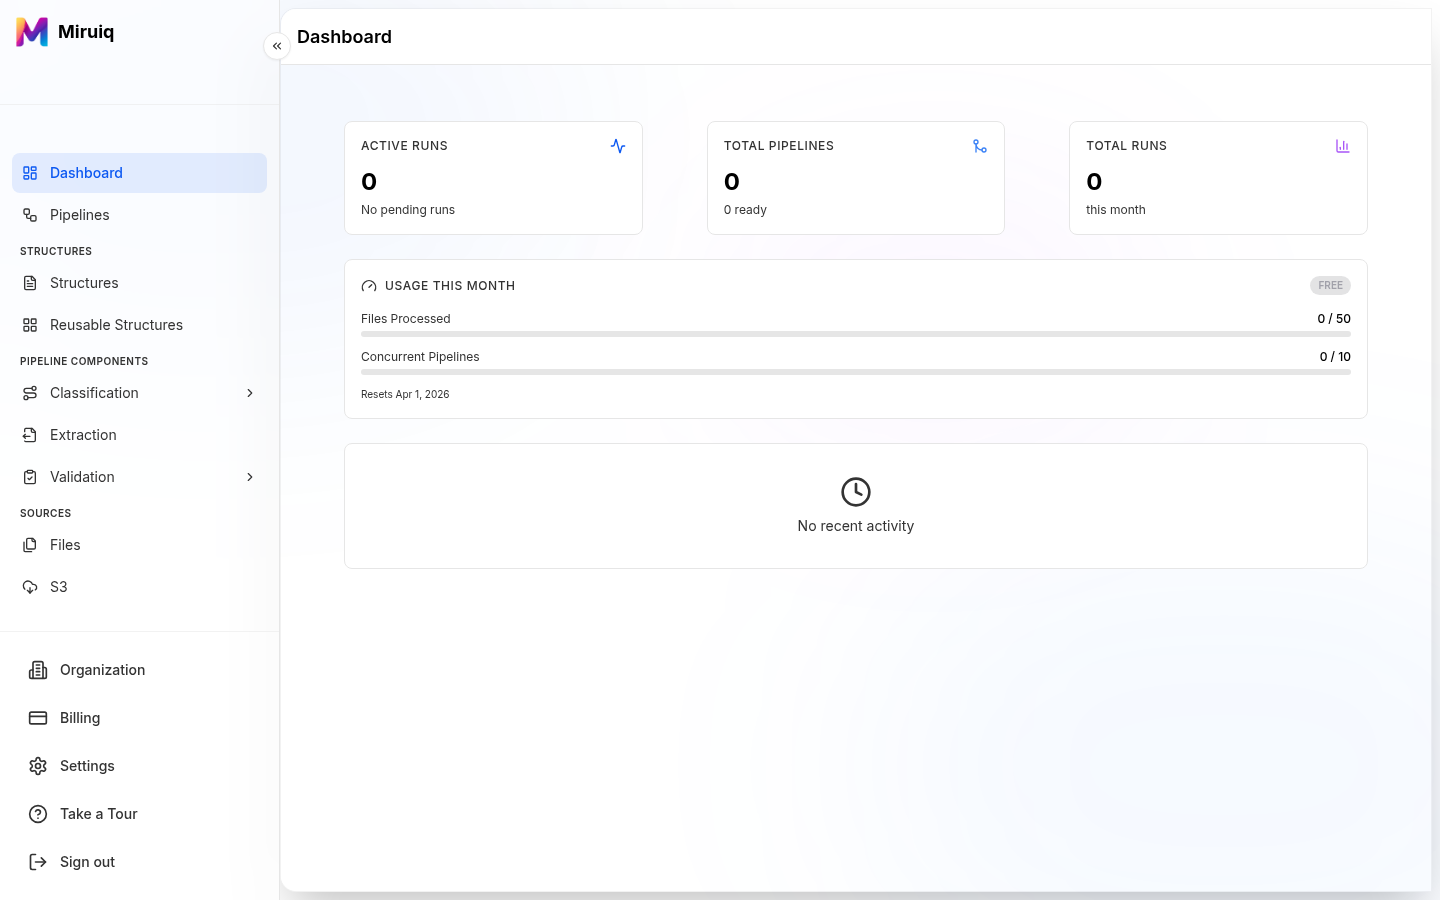Click the Billing card icon
The image size is (1440, 900).
[x=38, y=718]
